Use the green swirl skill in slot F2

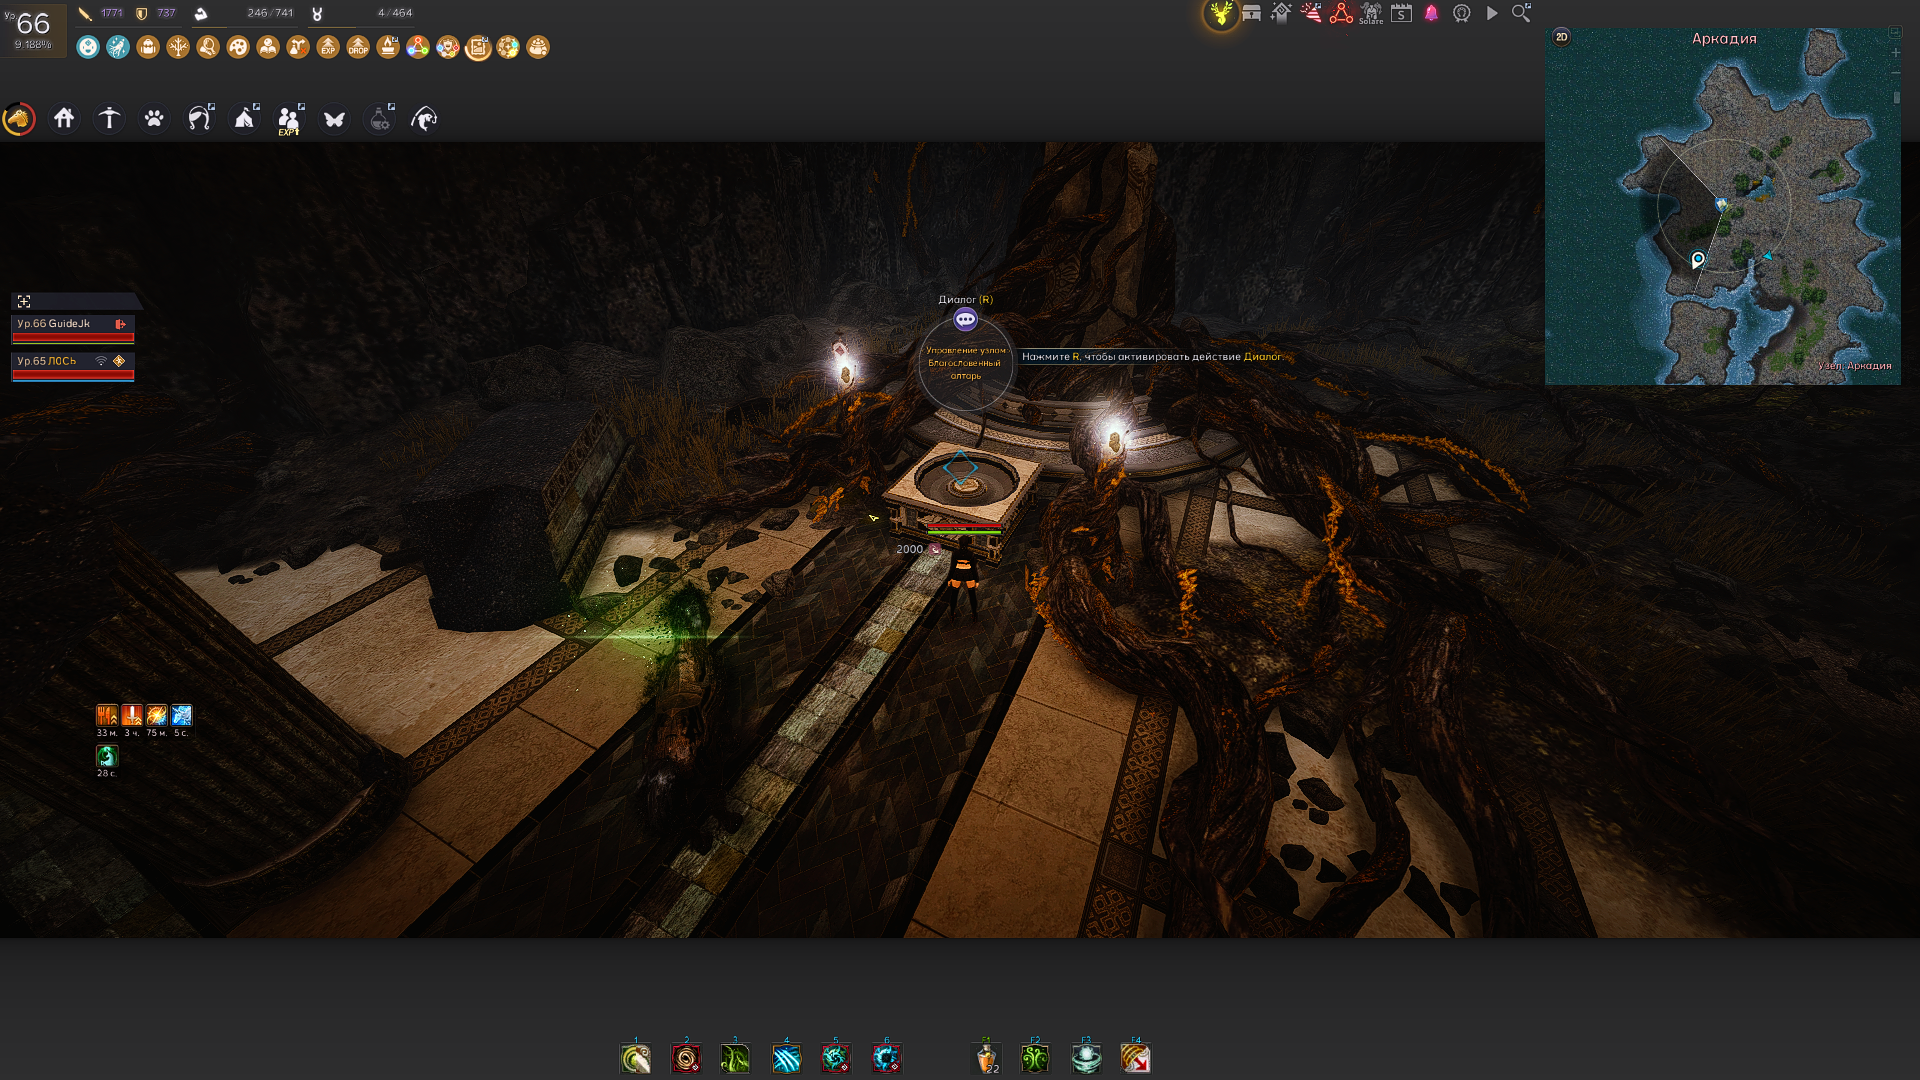[x=1036, y=1058]
